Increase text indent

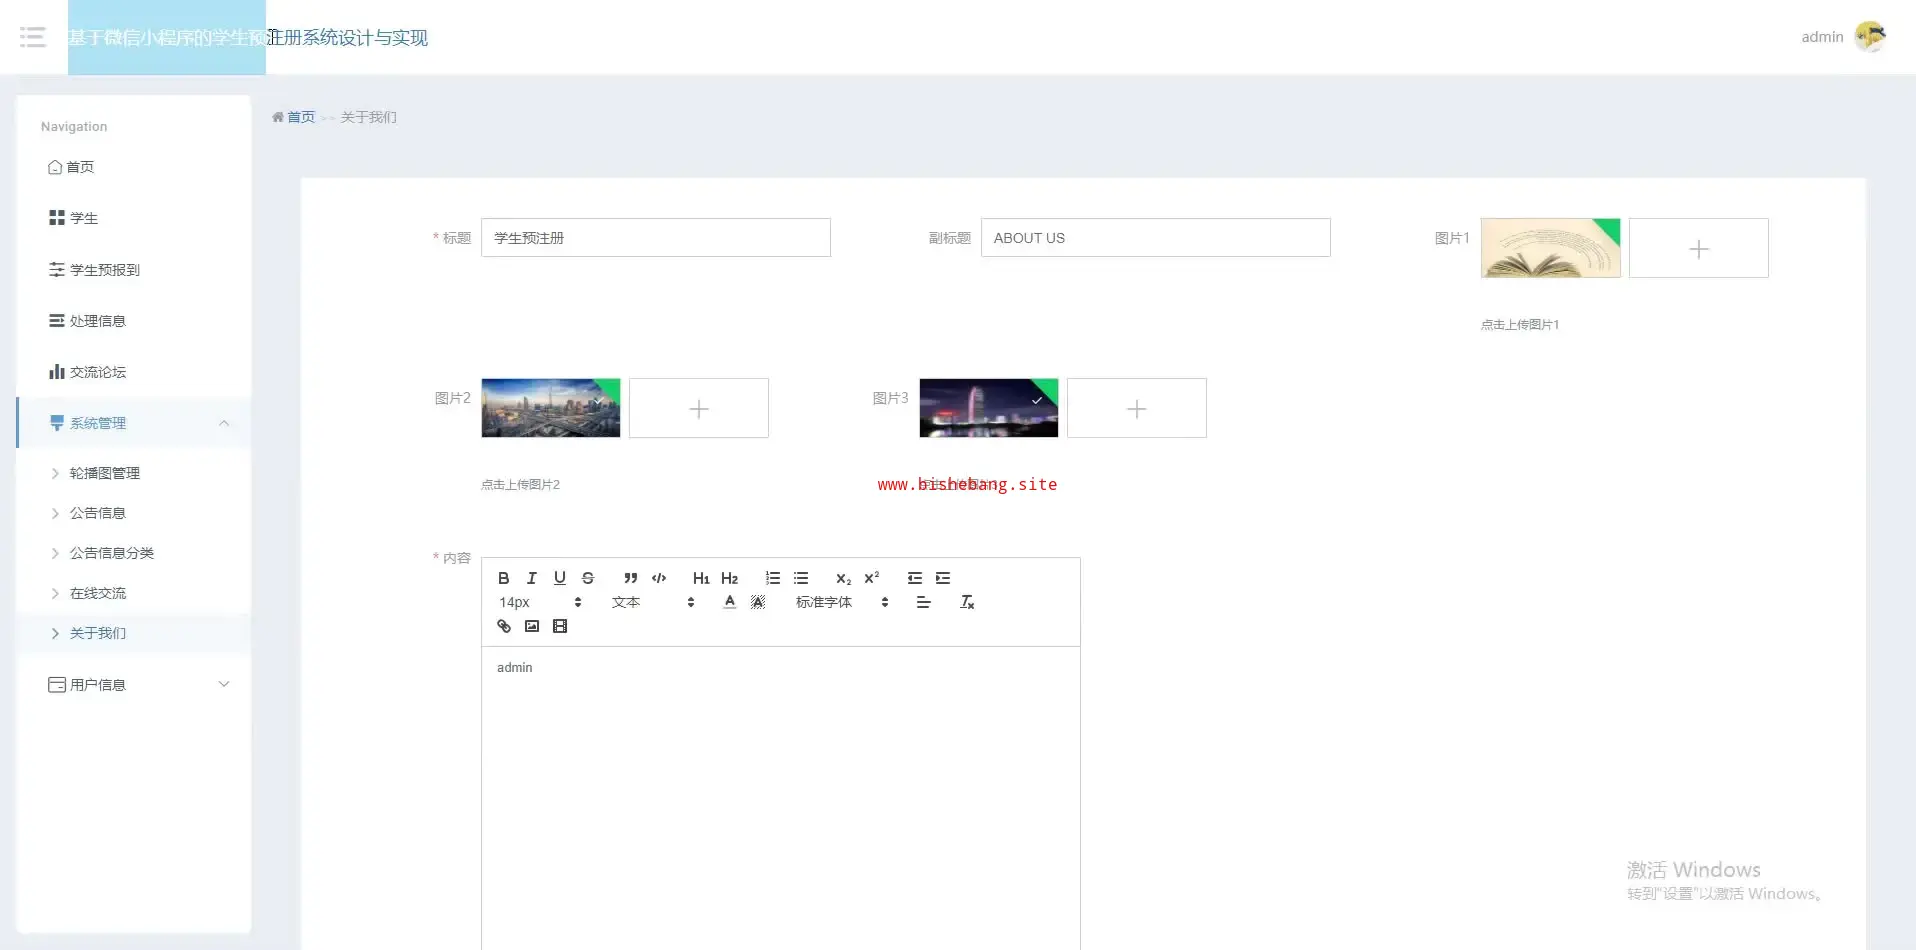[943, 578]
